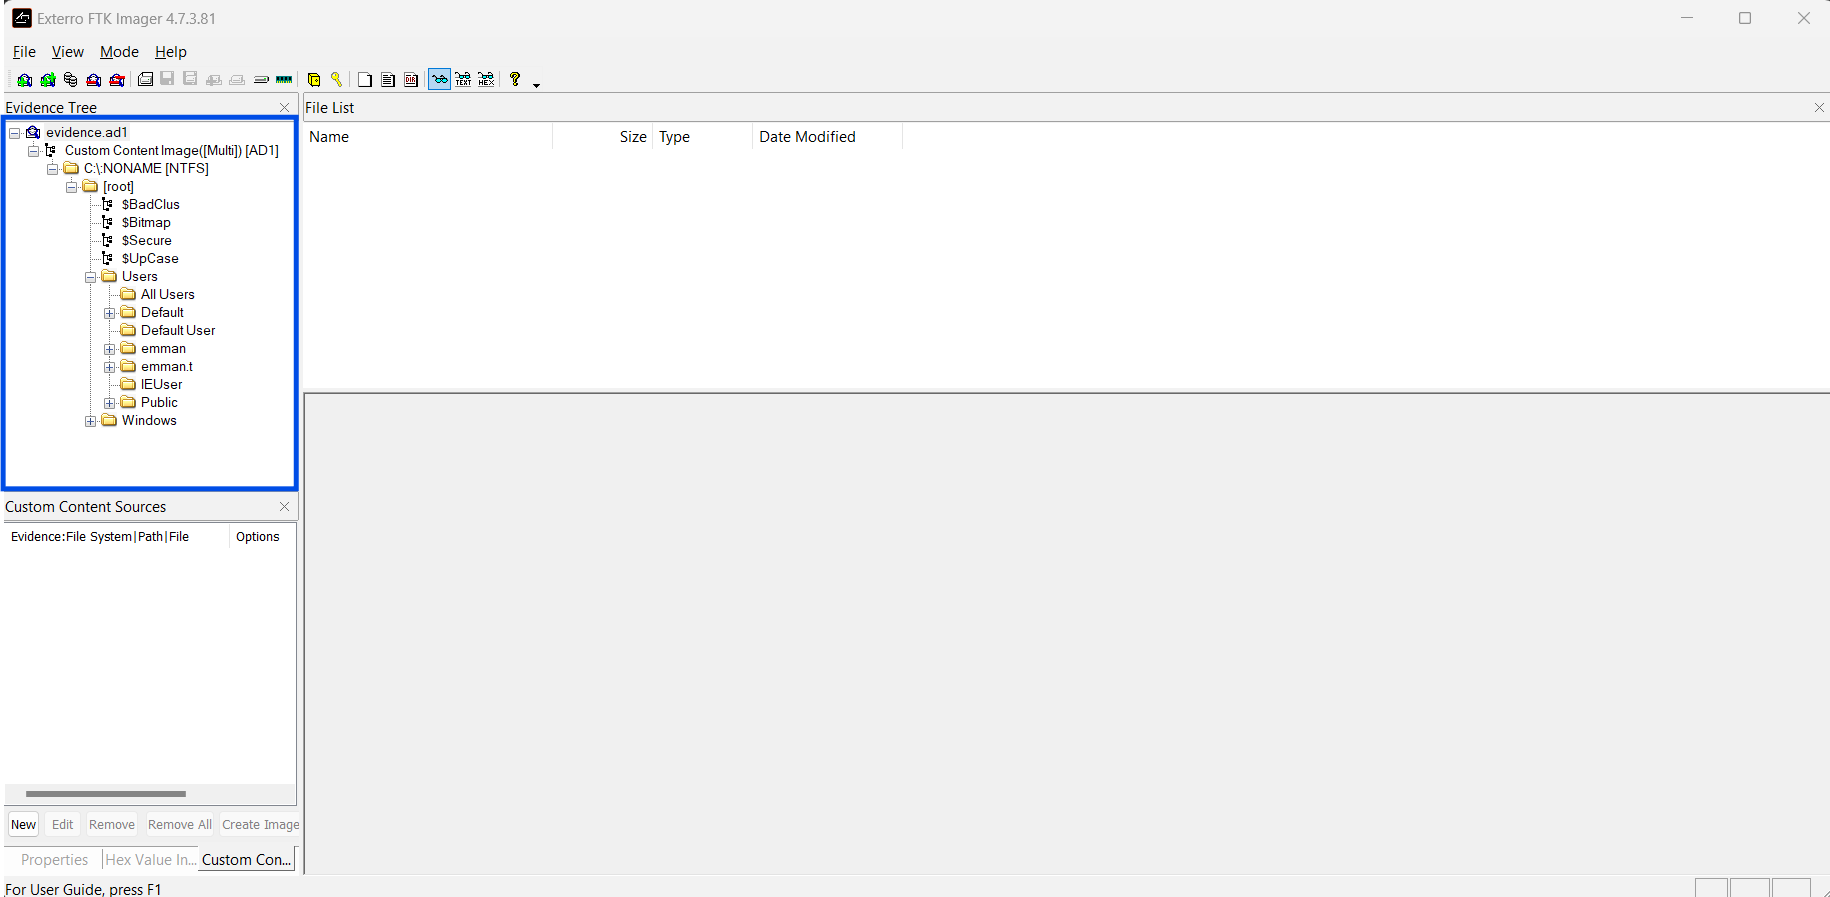The image size is (1830, 897).
Task: Switch to the Custom Content tab
Action: pos(247,860)
